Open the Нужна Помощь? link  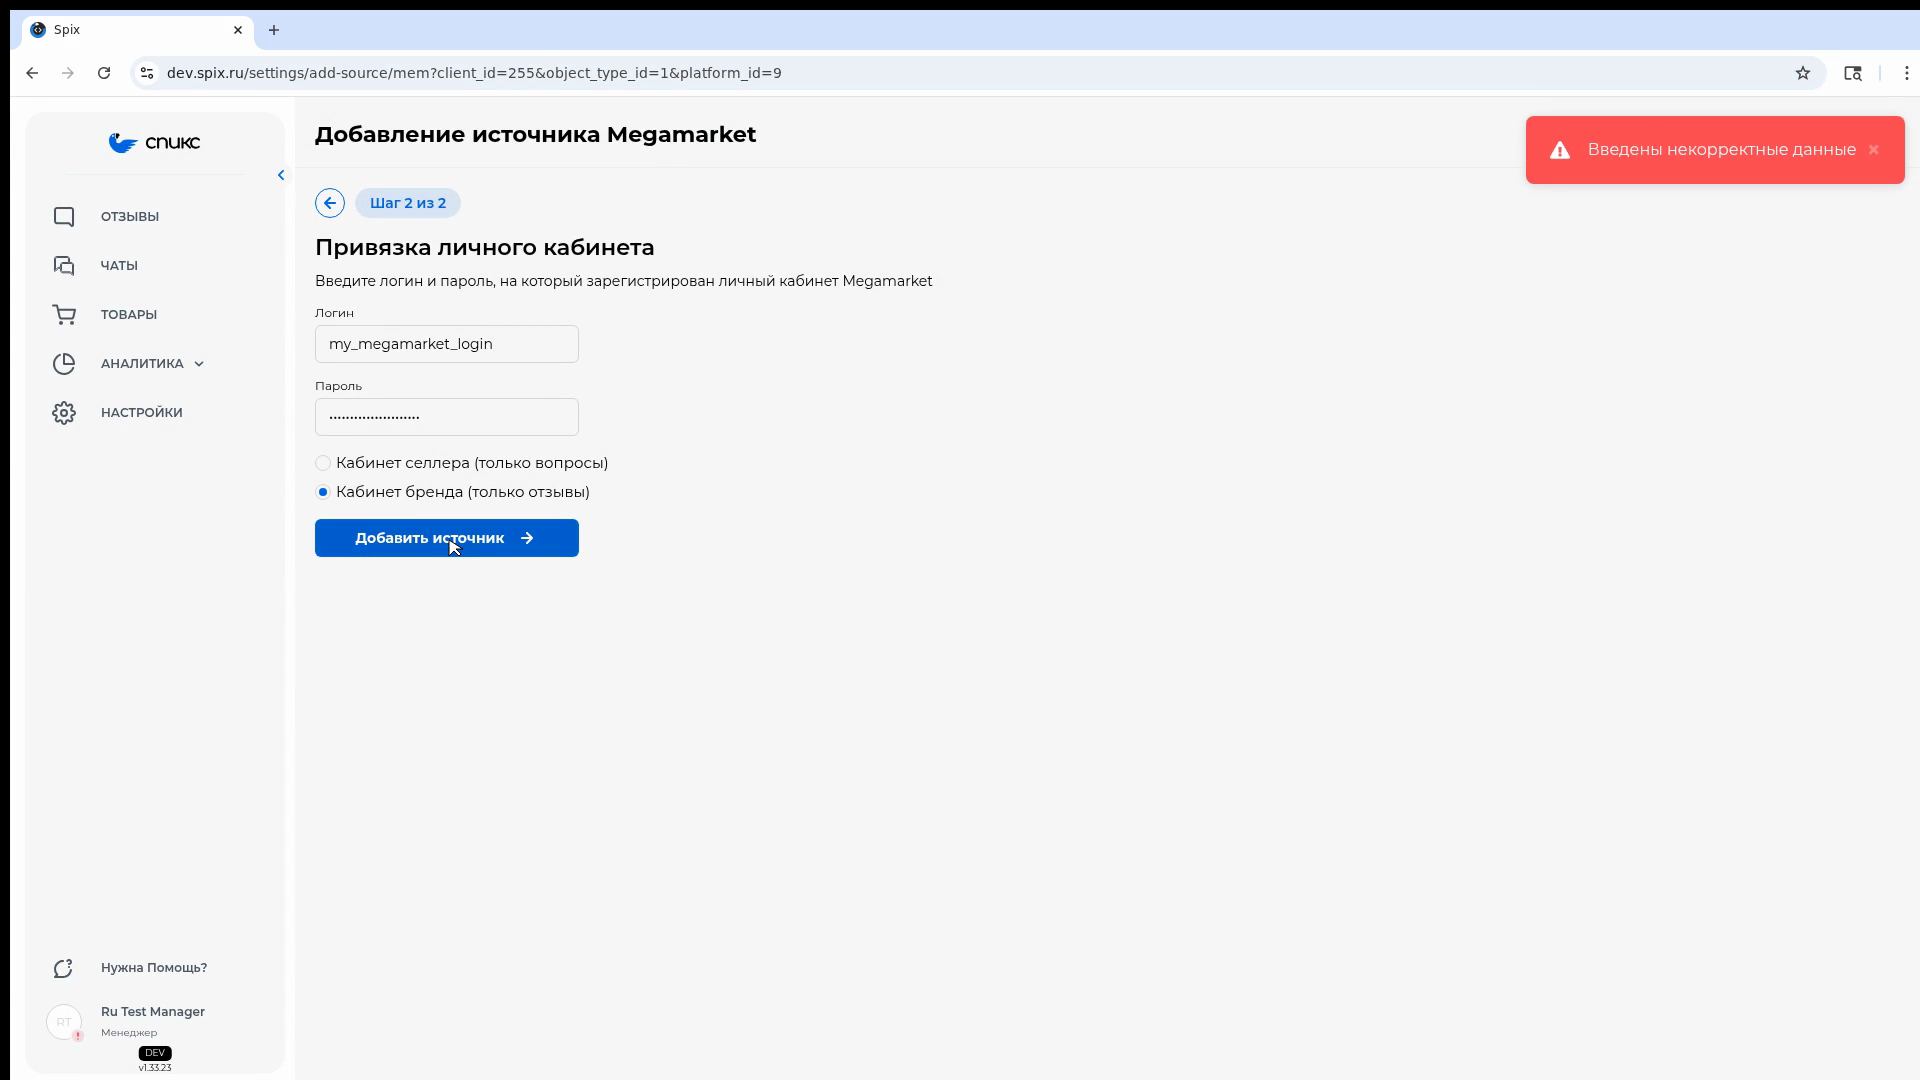pyautogui.click(x=154, y=968)
